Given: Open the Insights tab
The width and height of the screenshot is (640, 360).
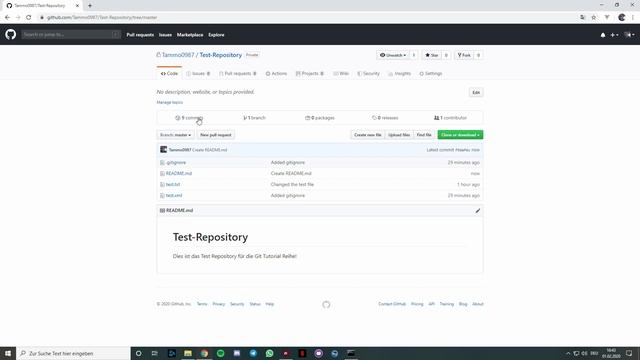Looking at the screenshot, I should 400,73.
